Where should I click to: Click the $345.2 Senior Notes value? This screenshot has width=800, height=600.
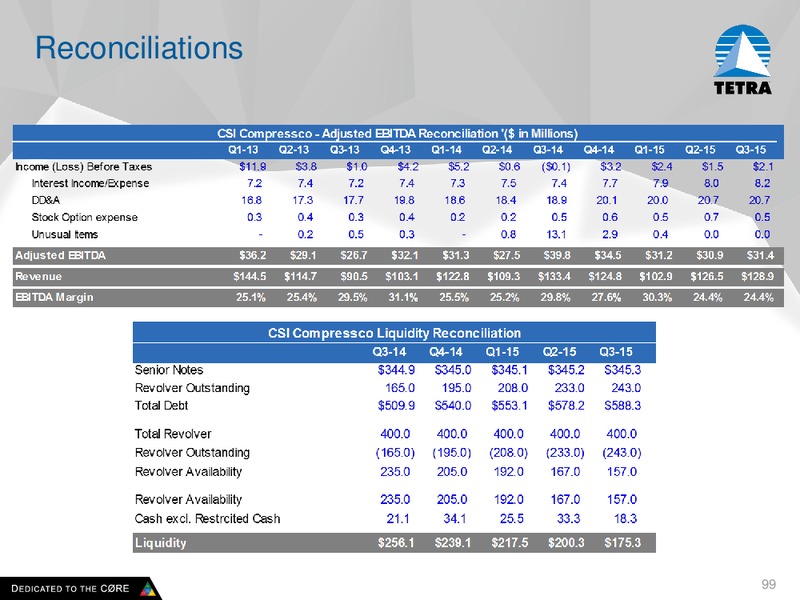click(x=566, y=370)
